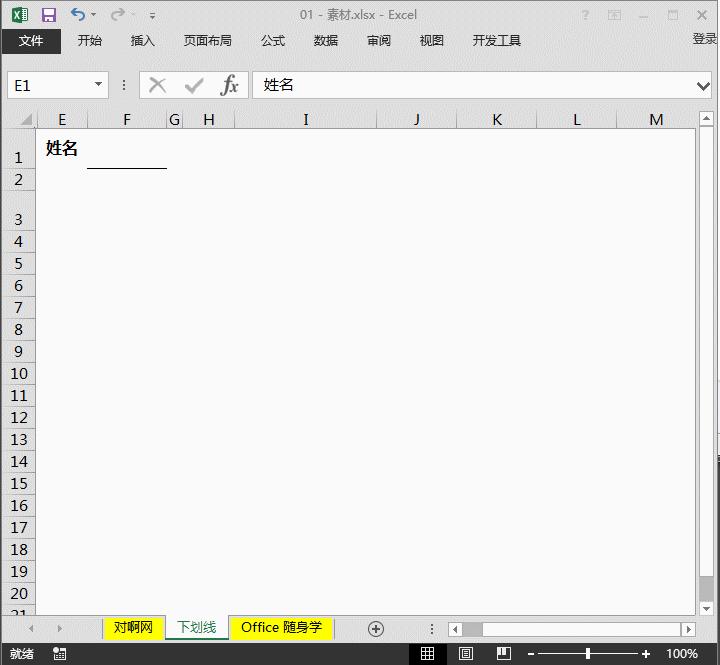Click the Cancel X icon in formula bar
Screen dimensions: 720x665
(157, 85)
